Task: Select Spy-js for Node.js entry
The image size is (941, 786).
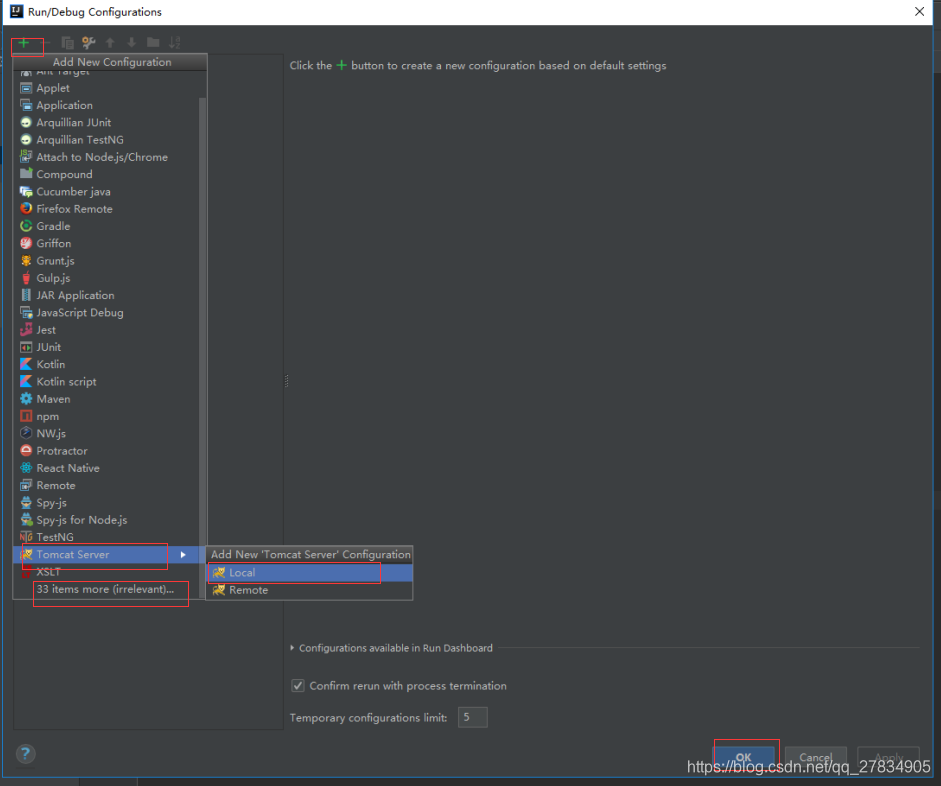Action: coord(106,520)
